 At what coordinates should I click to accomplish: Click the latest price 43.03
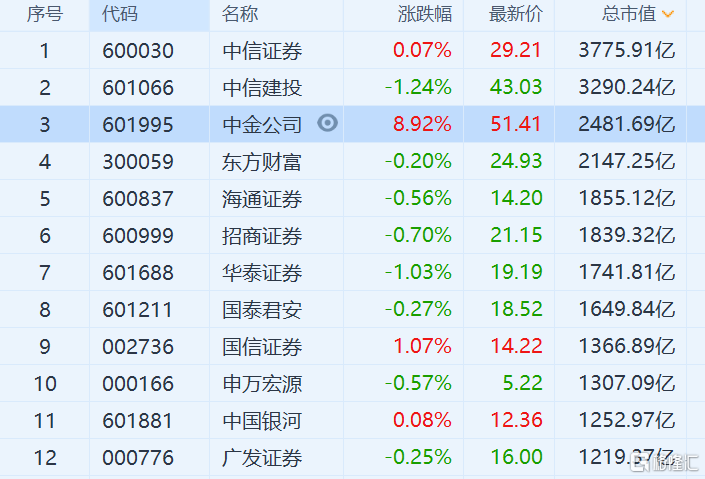tap(516, 87)
